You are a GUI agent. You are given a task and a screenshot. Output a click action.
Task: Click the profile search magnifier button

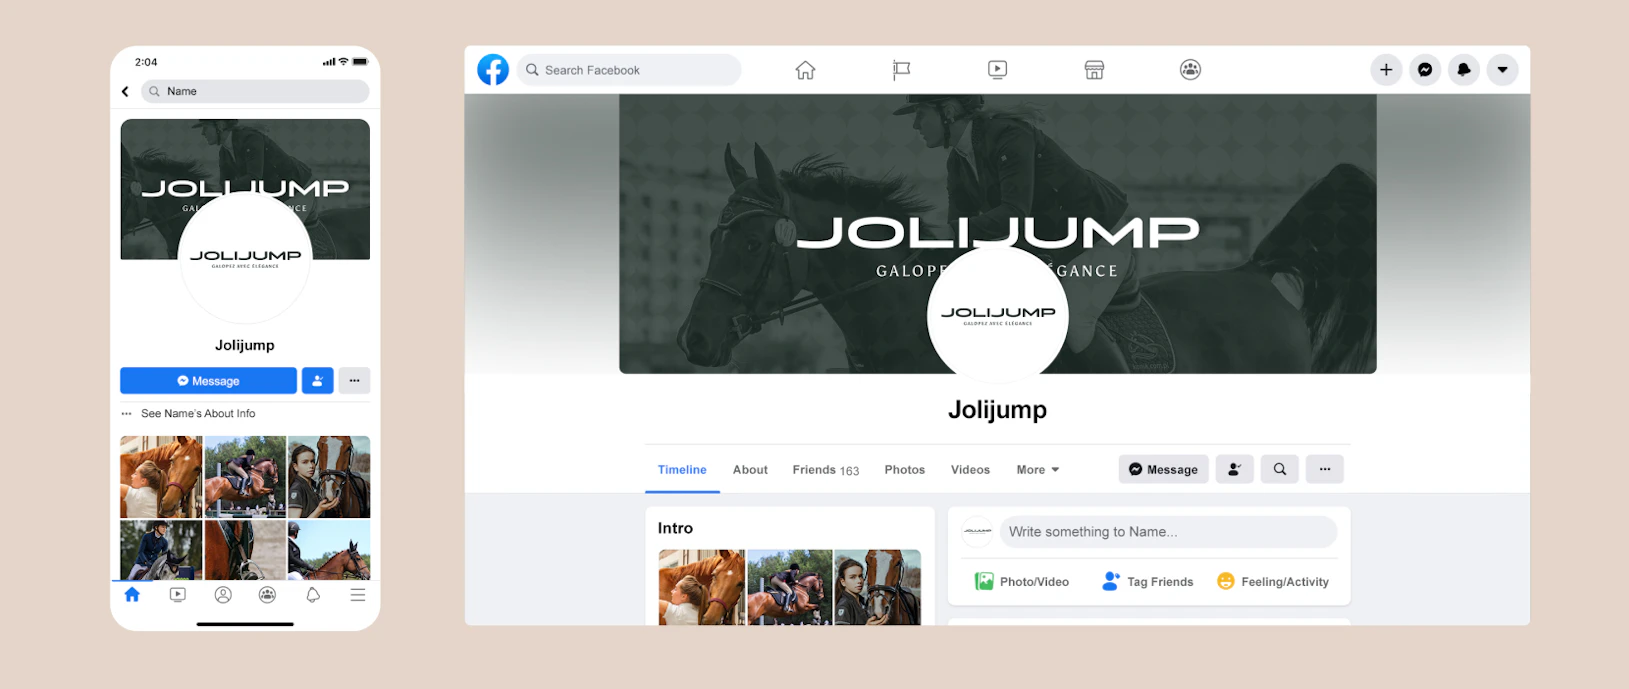pos(1280,469)
